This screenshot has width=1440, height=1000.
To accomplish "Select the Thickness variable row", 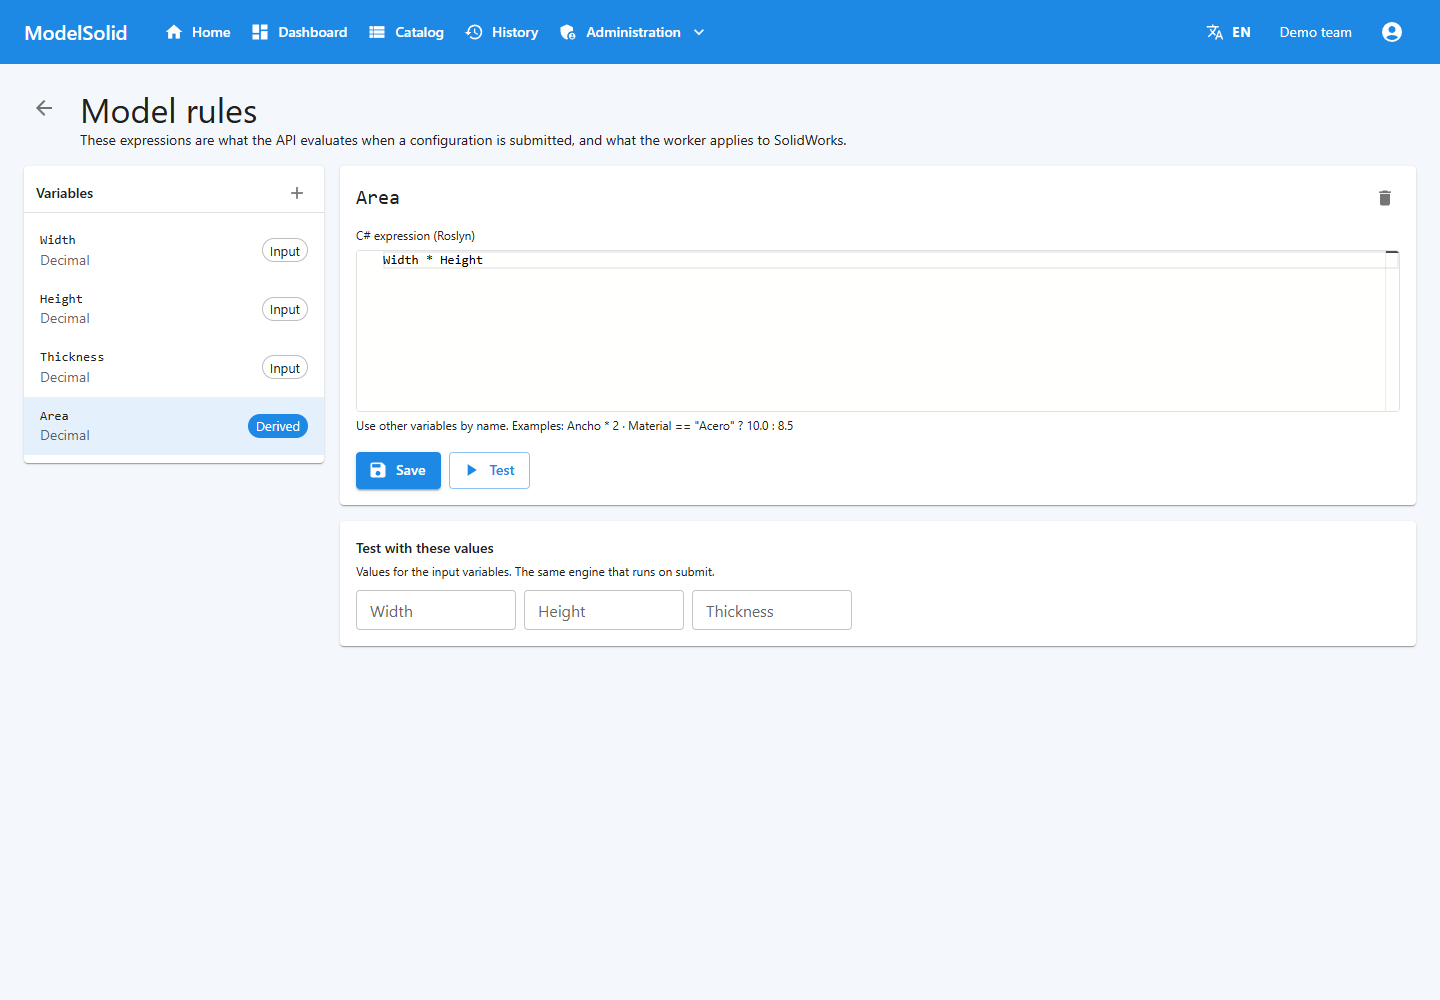I will 174,367.
